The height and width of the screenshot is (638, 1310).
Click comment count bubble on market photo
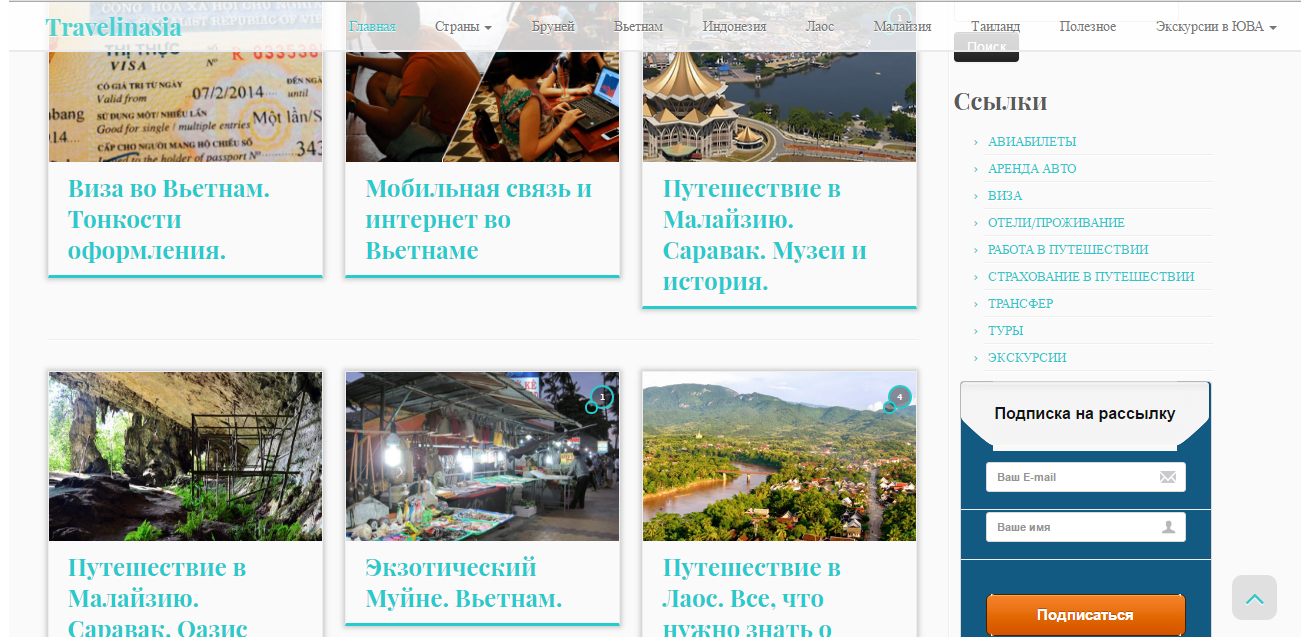coord(601,398)
